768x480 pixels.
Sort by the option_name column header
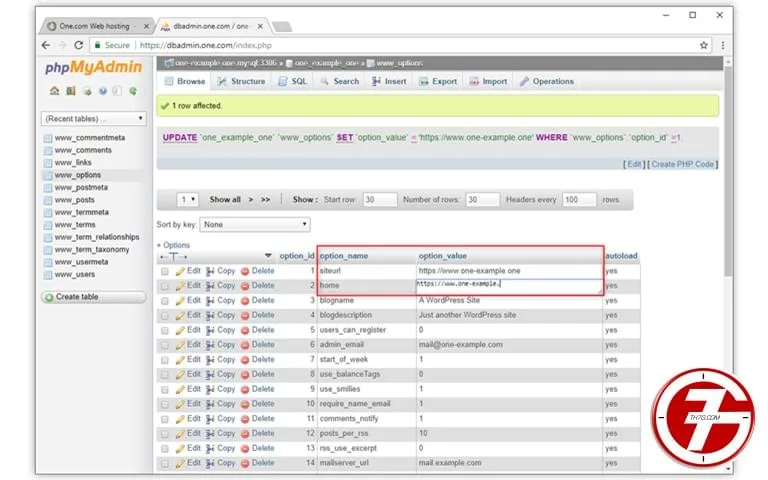point(343,256)
